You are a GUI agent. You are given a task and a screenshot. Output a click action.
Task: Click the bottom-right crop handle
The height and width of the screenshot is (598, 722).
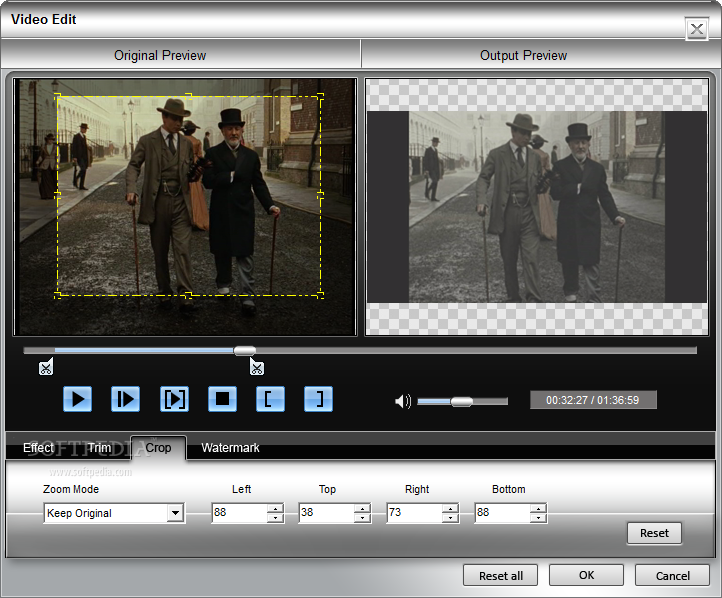point(320,295)
